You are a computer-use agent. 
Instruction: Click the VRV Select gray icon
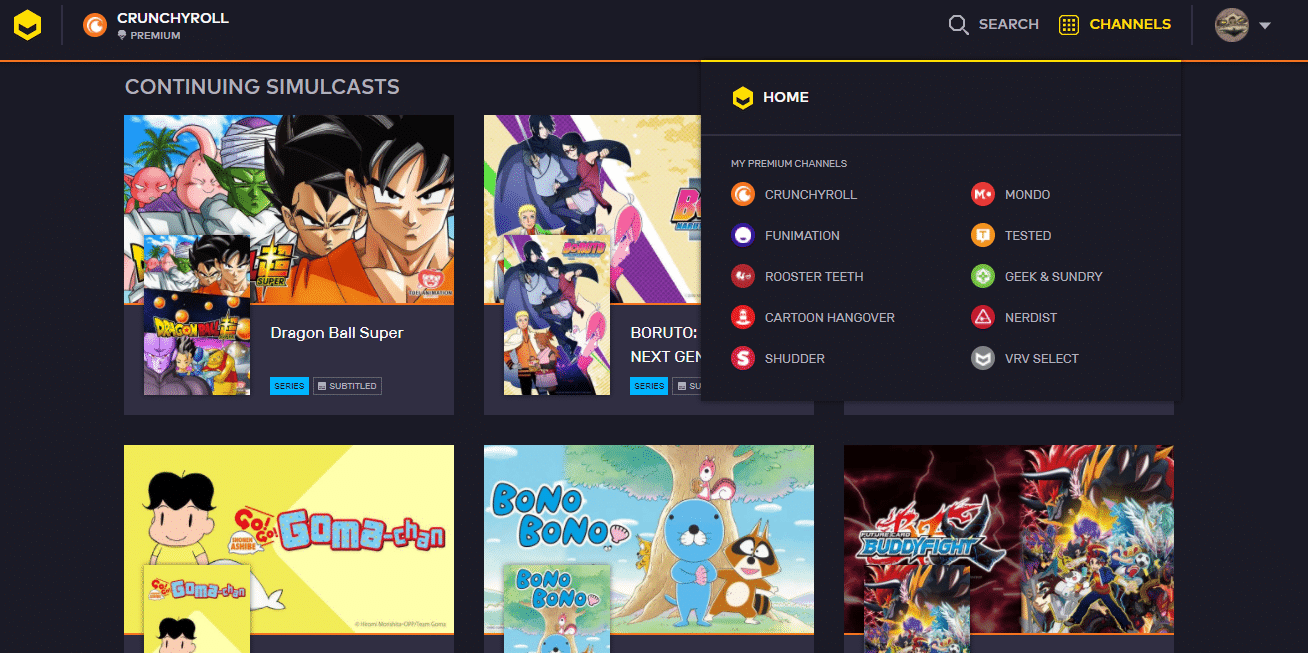pyautogui.click(x=983, y=358)
